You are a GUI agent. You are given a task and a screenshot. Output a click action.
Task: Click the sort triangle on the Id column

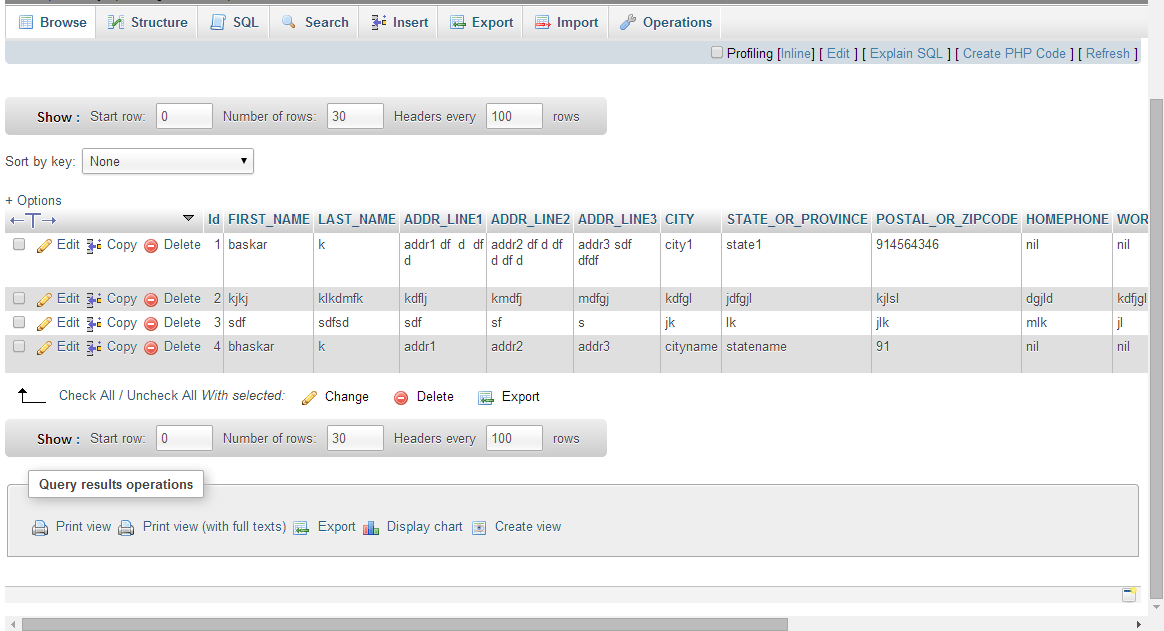[x=188, y=217]
